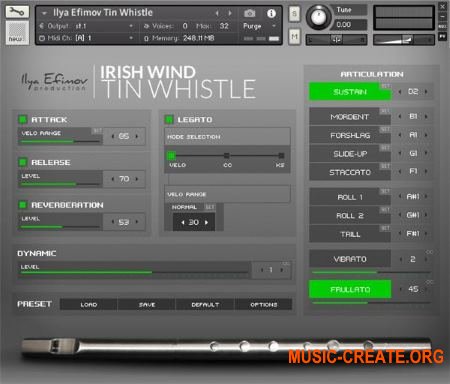Click the Release level slider
Screen dimensions: 450x384
tap(60, 184)
